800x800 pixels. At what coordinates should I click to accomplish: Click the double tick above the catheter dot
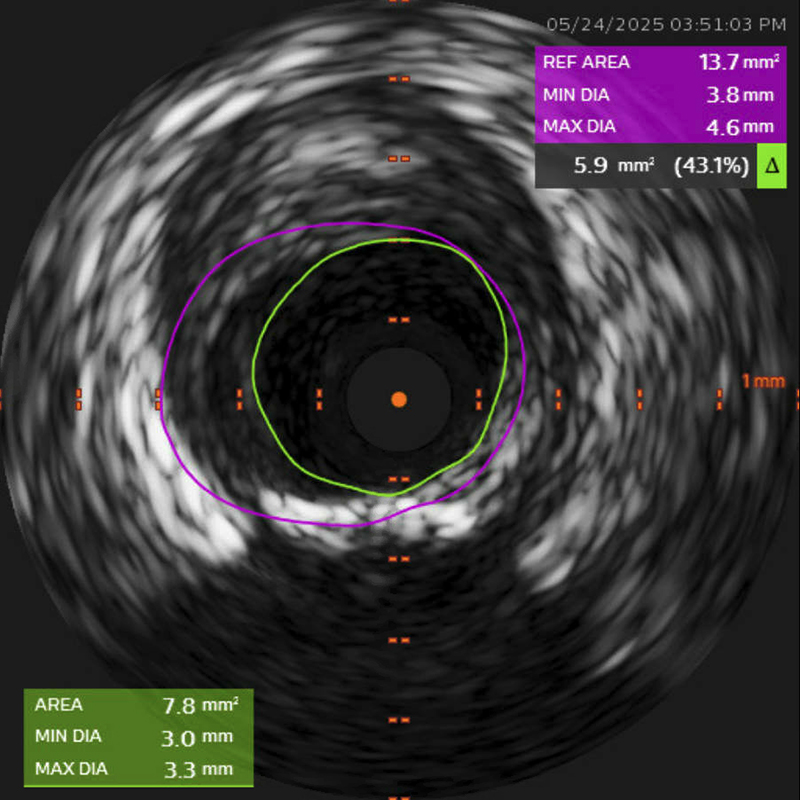397,318
